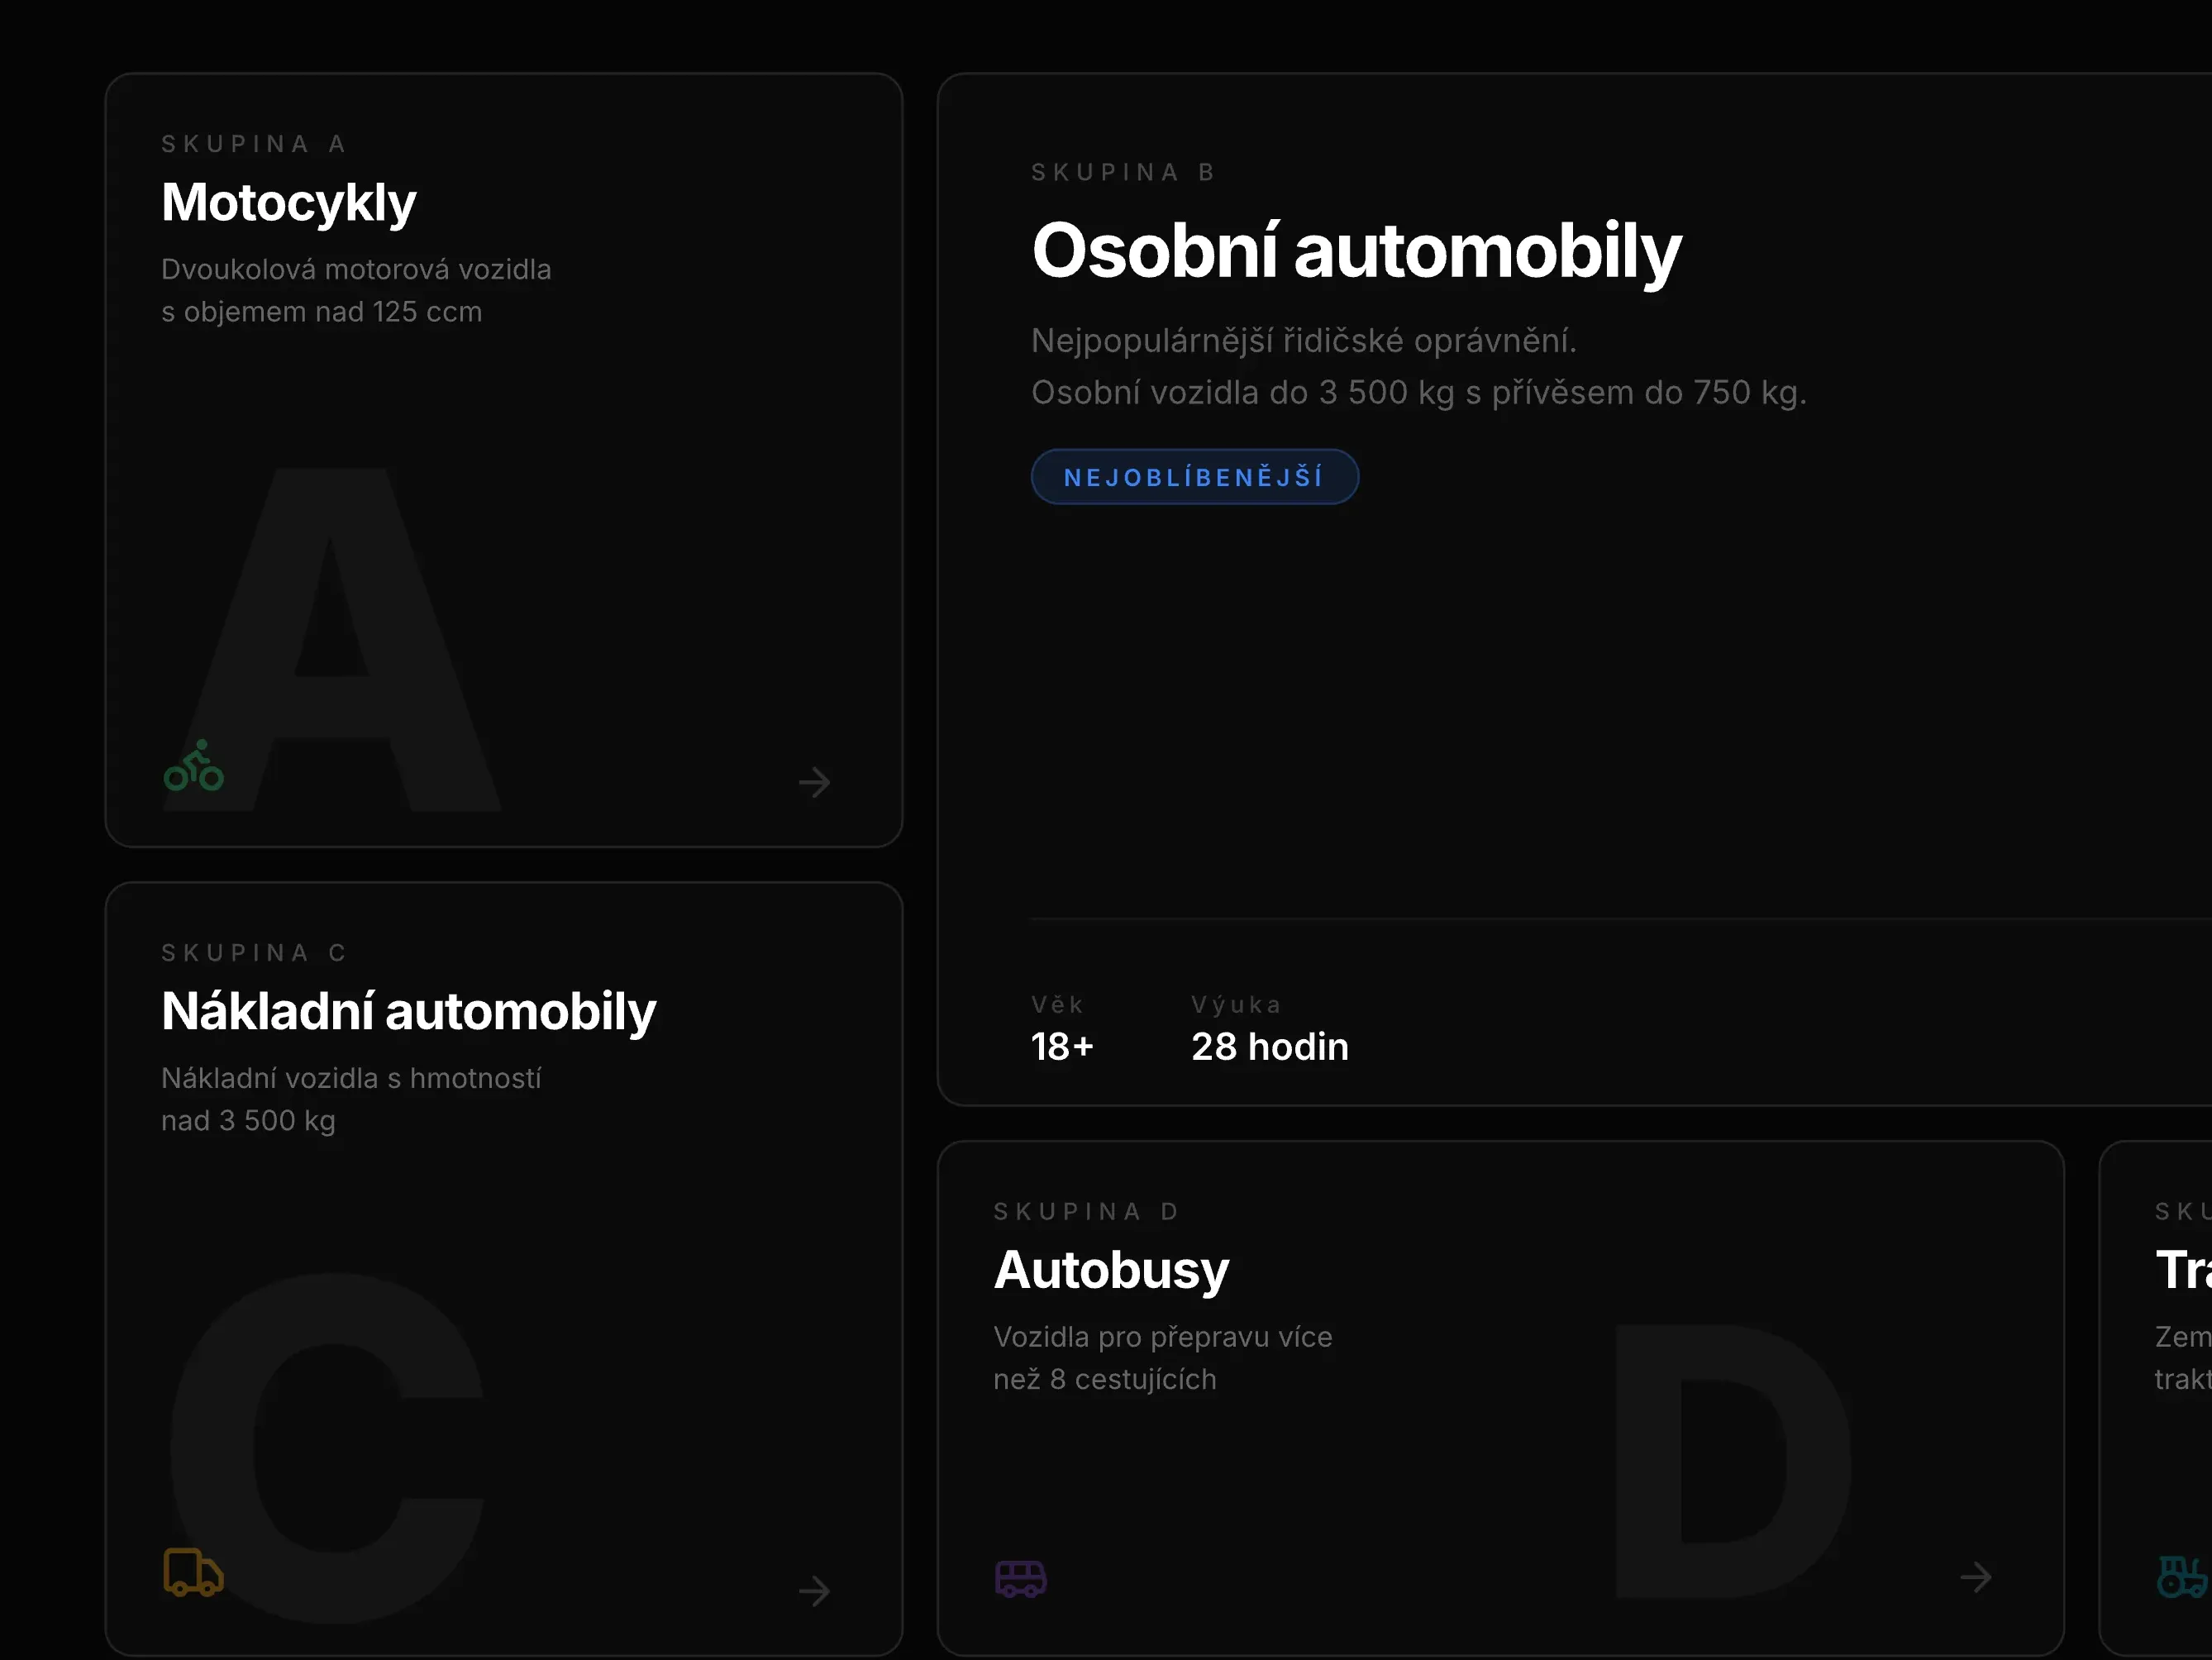Click arrow in Motocykly card
Viewport: 2212px width, 1660px height.
tap(814, 782)
